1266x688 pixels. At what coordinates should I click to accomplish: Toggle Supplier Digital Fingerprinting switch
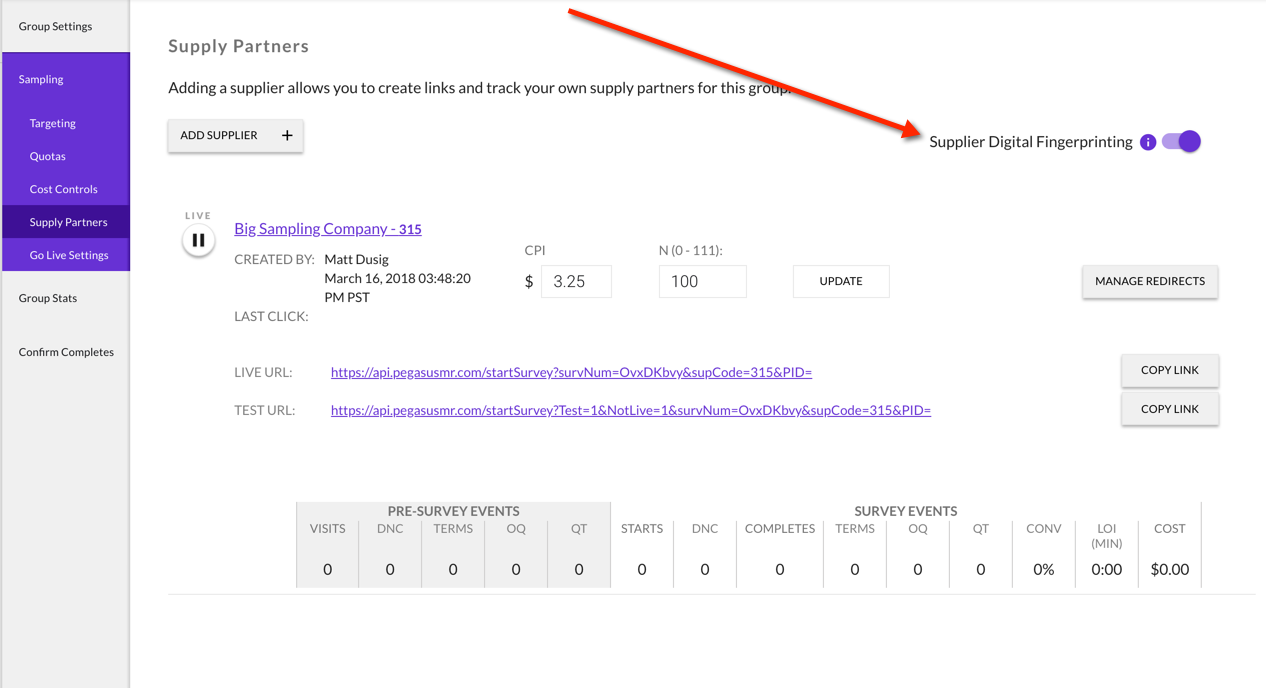tap(1181, 142)
